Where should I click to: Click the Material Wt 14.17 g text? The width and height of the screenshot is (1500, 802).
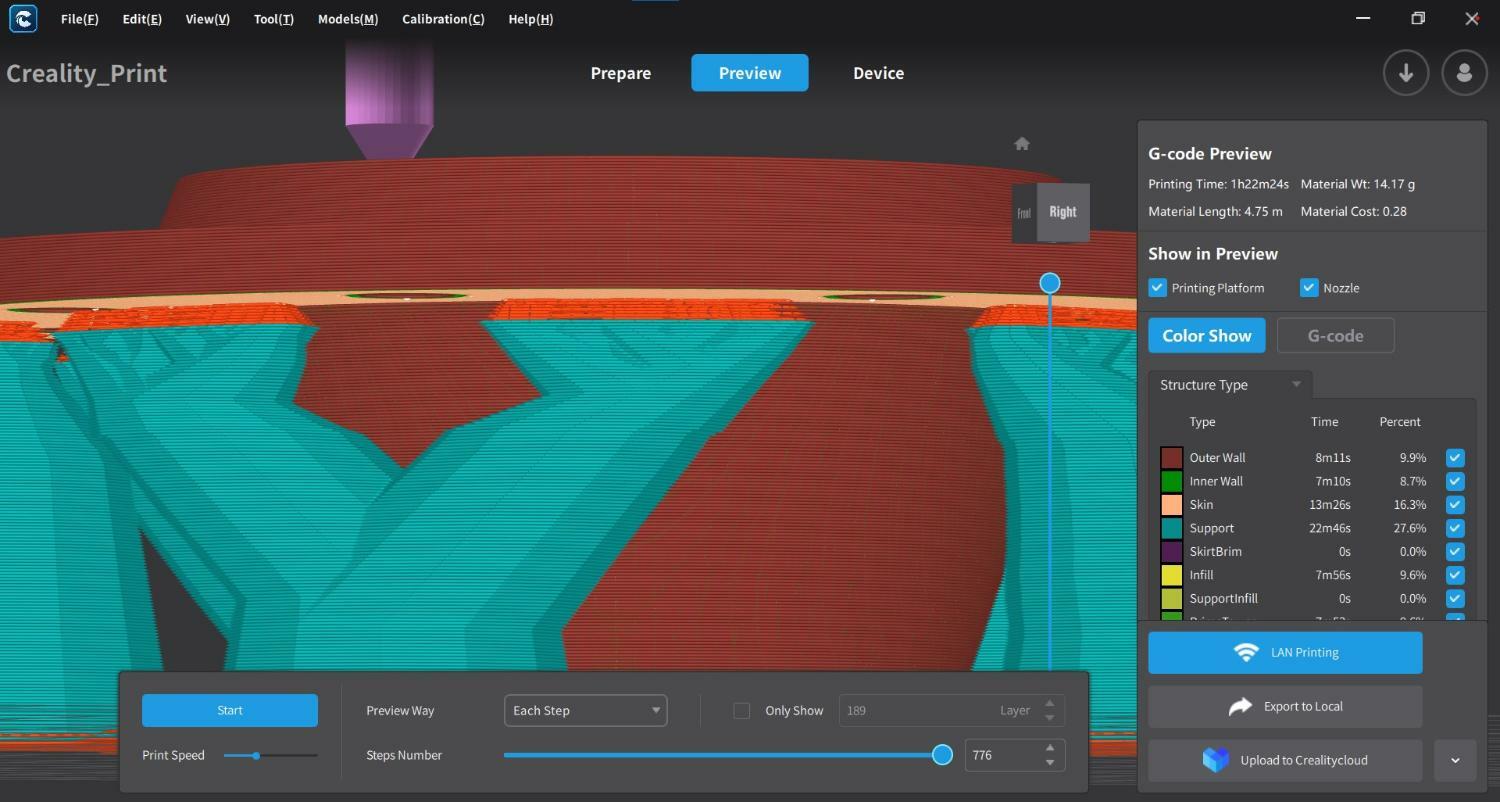tap(1357, 184)
